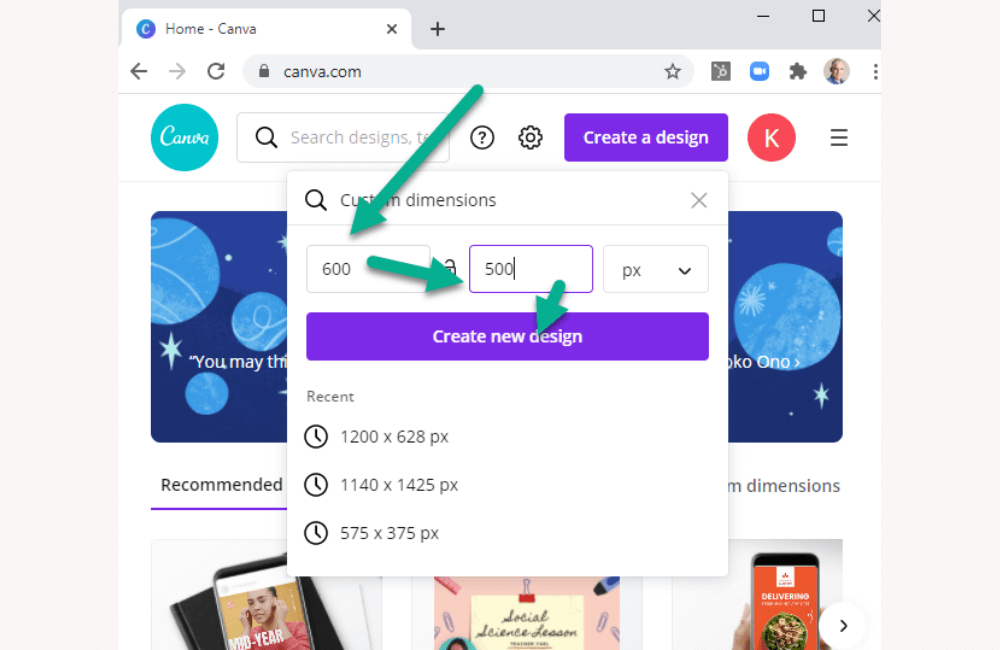Open settings gear icon in Canva header
1000x650 pixels.
(530, 138)
